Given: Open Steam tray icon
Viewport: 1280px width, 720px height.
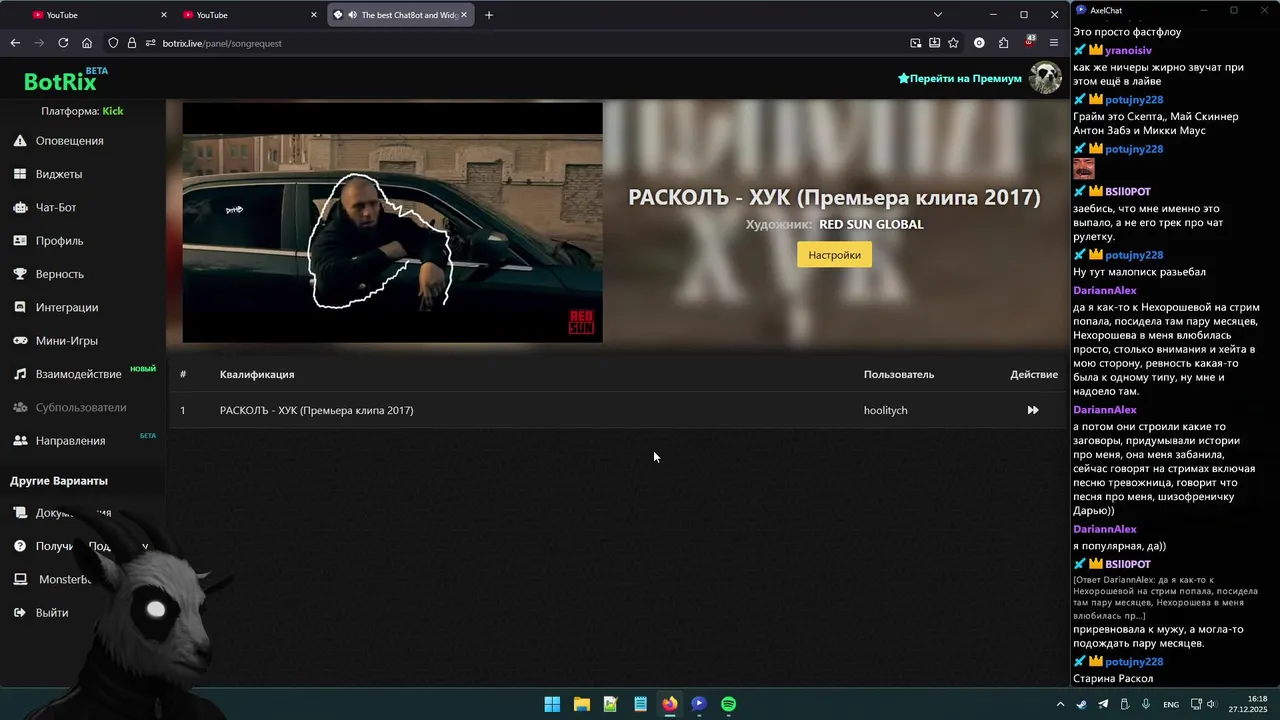Looking at the screenshot, I should tap(1082, 704).
